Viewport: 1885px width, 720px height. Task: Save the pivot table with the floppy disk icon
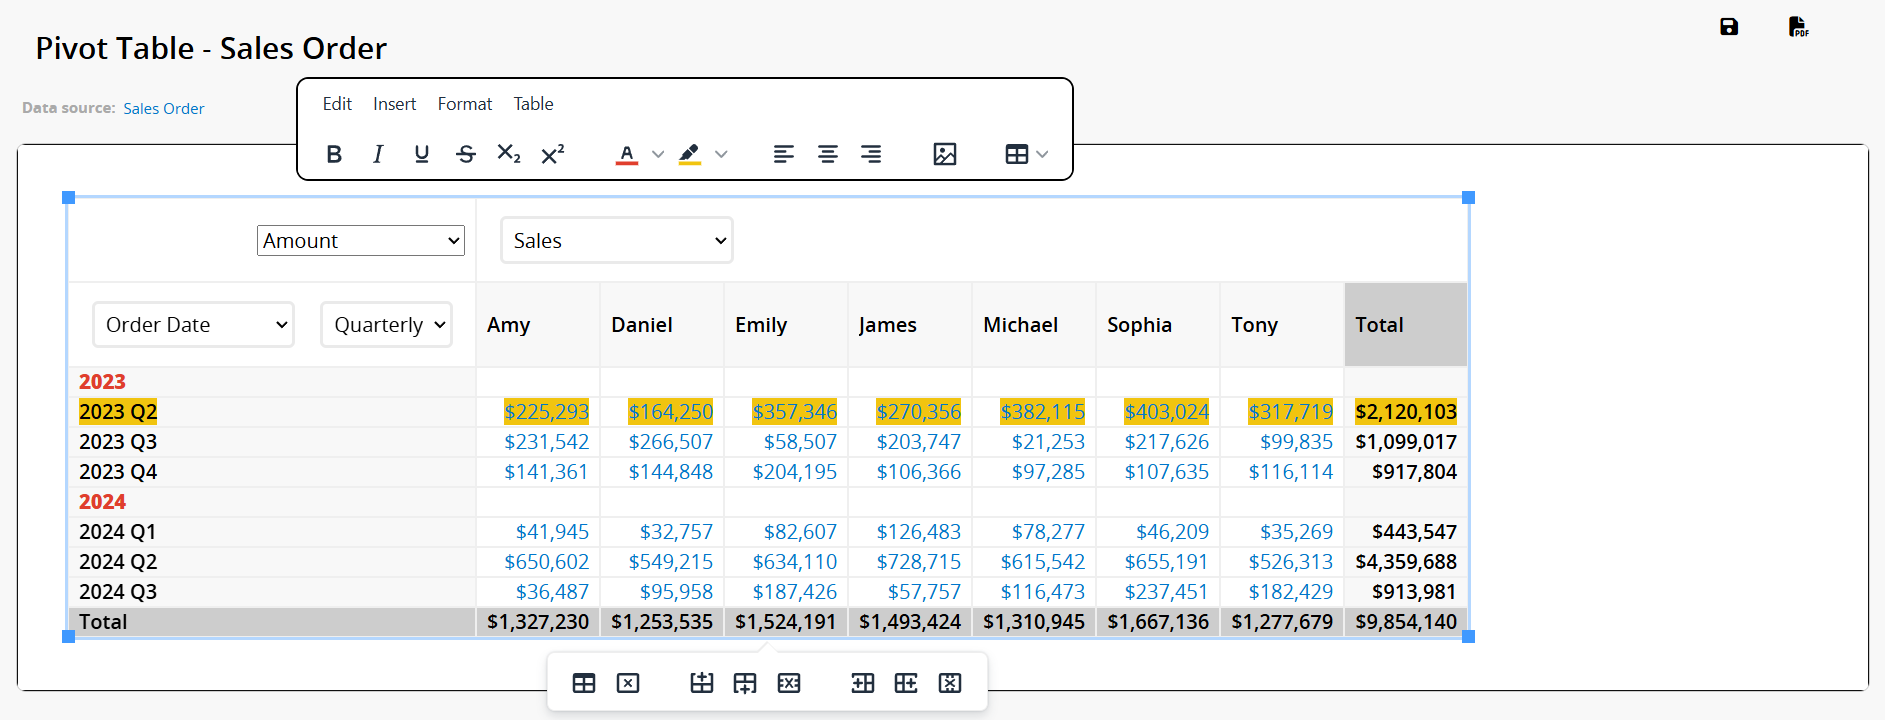click(x=1729, y=27)
